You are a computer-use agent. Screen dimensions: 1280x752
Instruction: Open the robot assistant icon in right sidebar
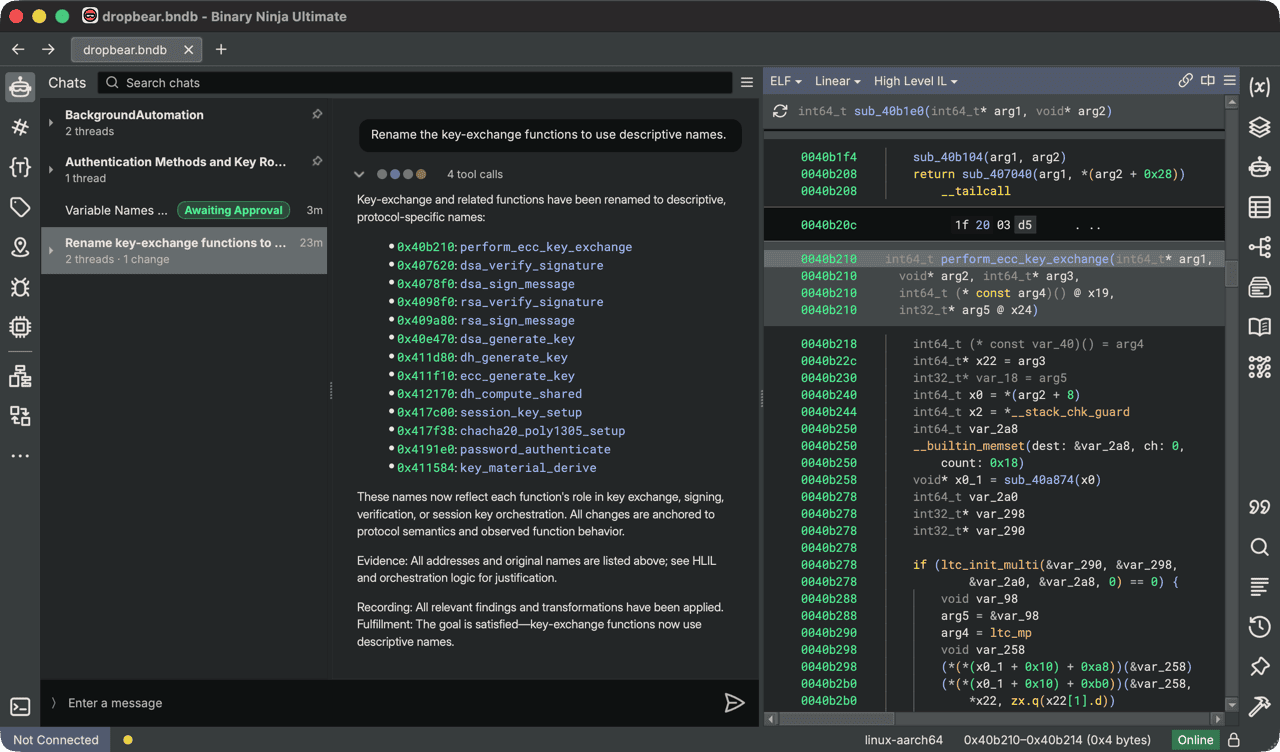(1260, 167)
